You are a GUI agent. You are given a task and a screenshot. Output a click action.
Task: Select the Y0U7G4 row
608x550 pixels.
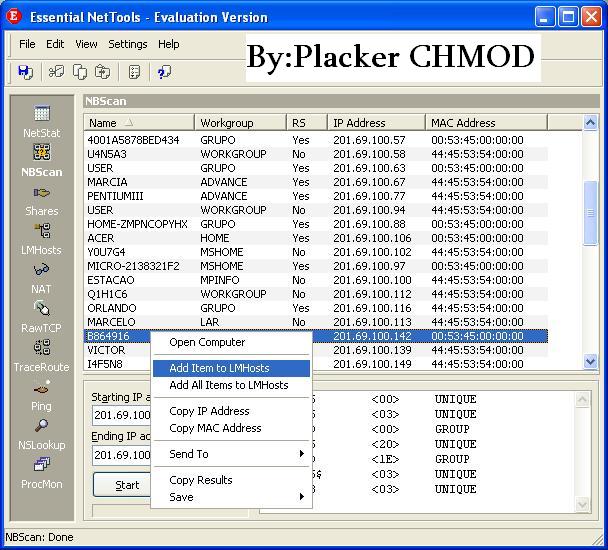pos(316,252)
